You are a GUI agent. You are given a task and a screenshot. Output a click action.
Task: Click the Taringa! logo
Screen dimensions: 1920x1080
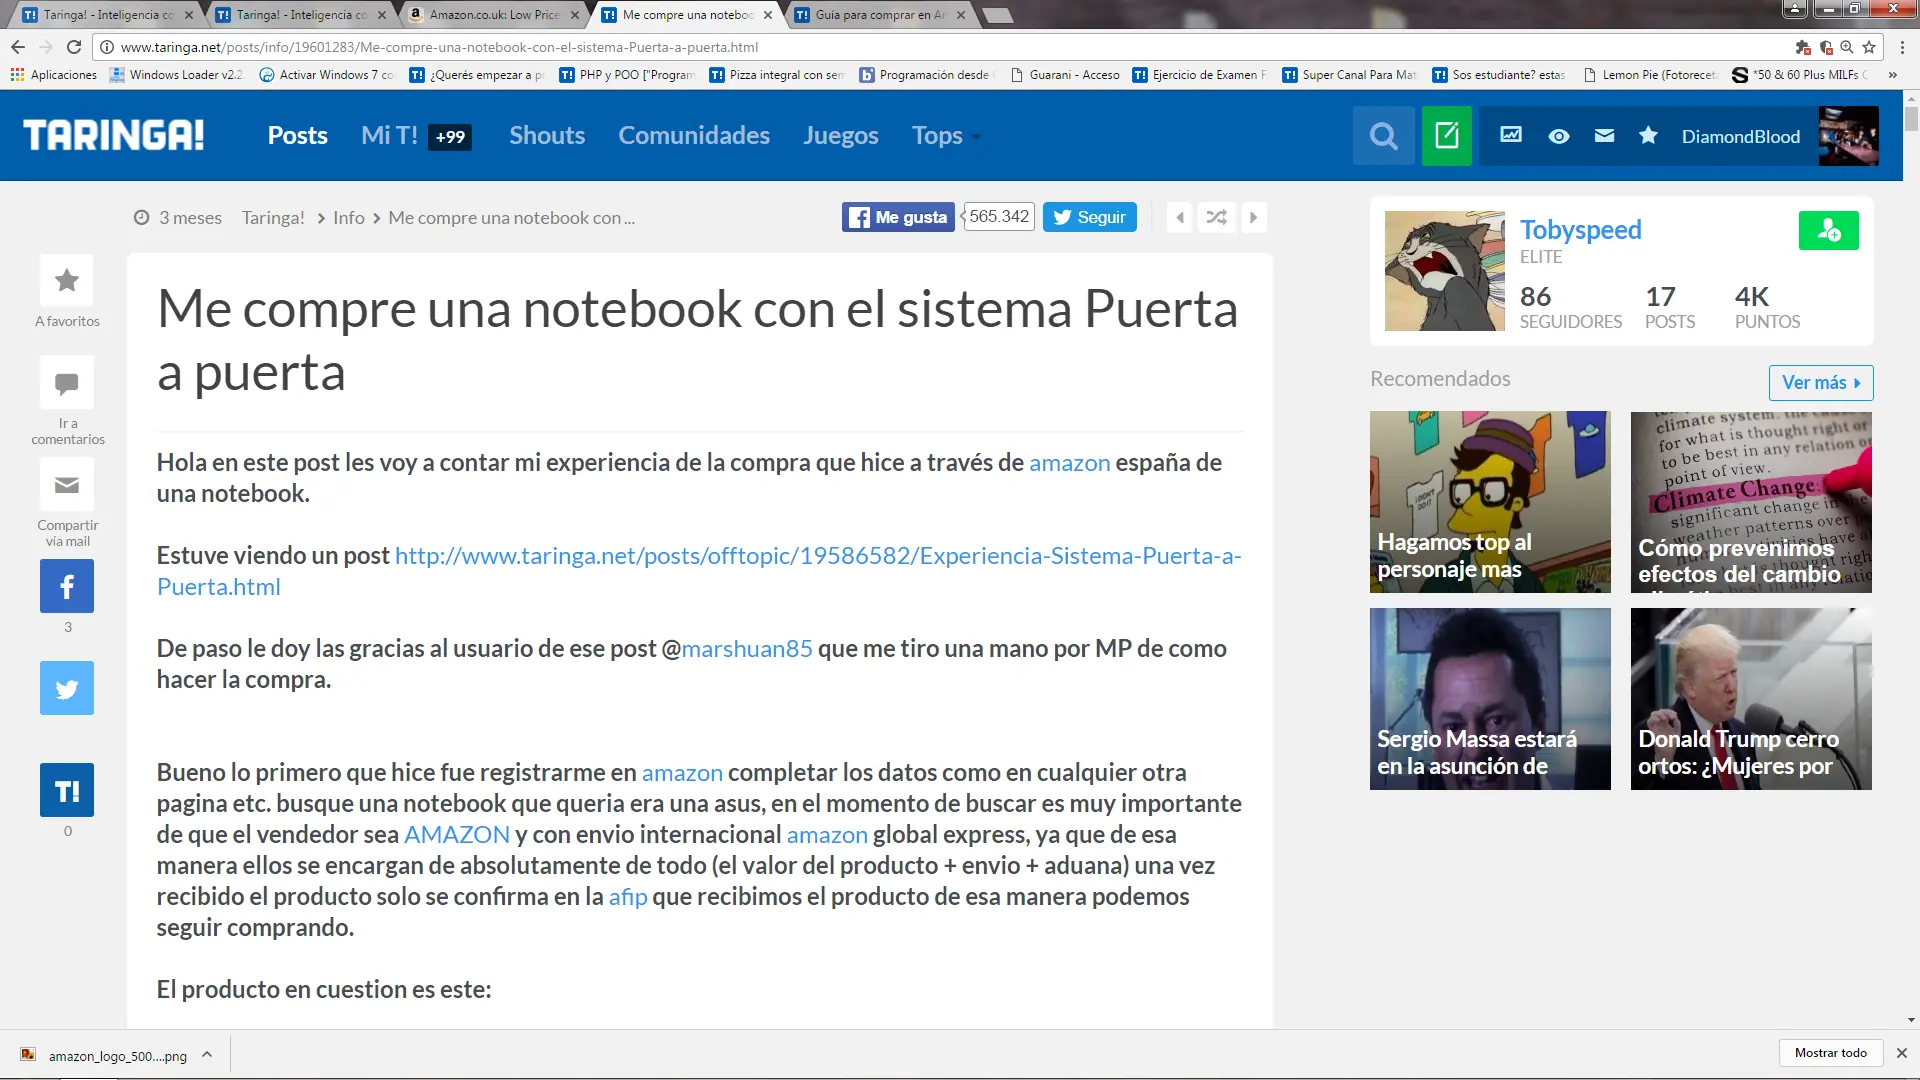pyautogui.click(x=113, y=135)
